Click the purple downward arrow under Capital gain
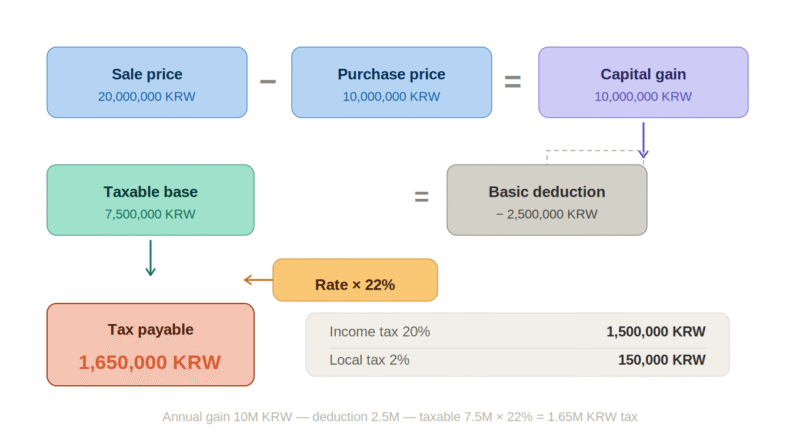800x447 pixels. pyautogui.click(x=643, y=140)
